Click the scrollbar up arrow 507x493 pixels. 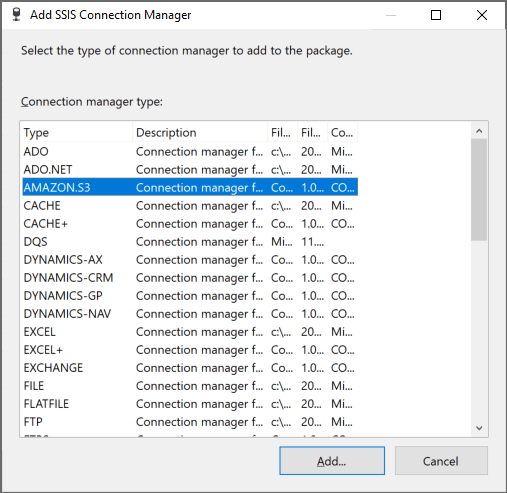(x=479, y=131)
